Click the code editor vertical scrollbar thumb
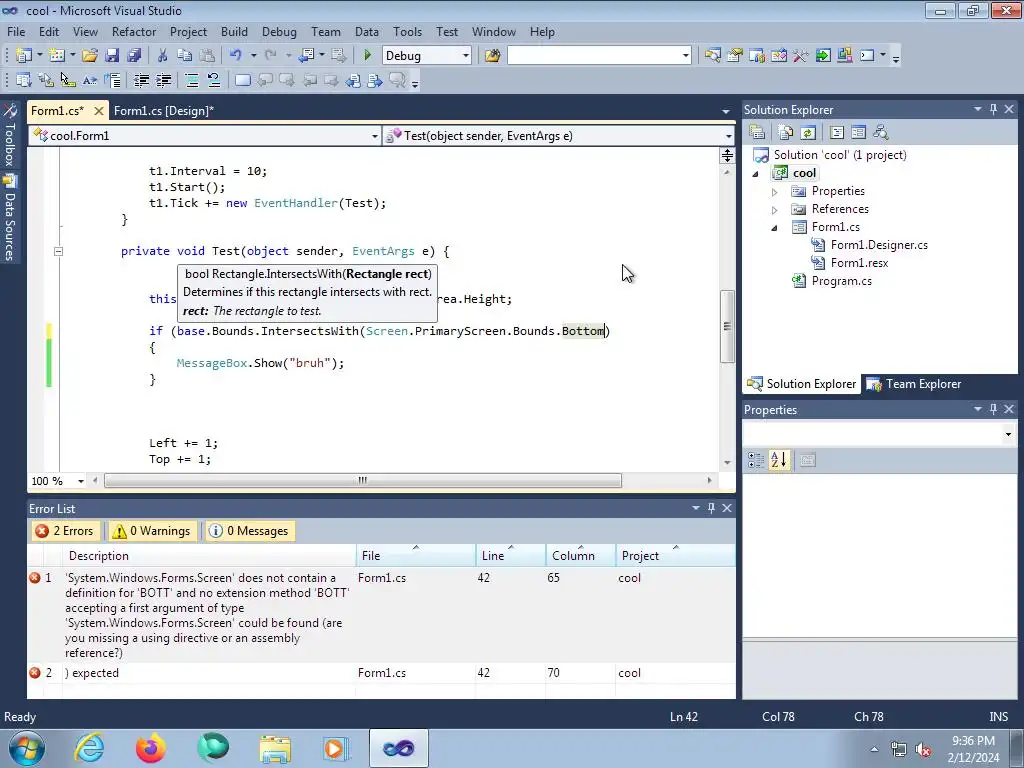1024x768 pixels. point(727,326)
